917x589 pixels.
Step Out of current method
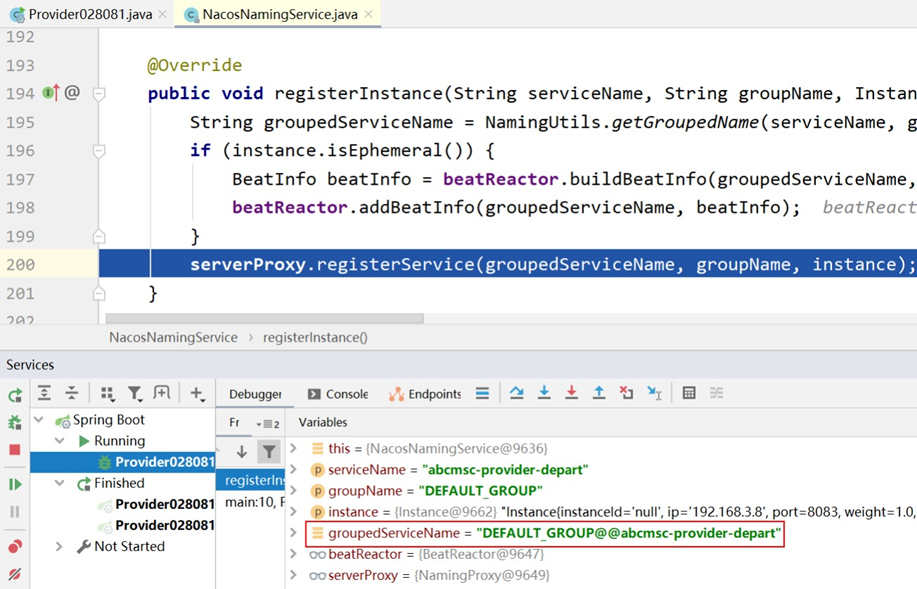(x=599, y=393)
